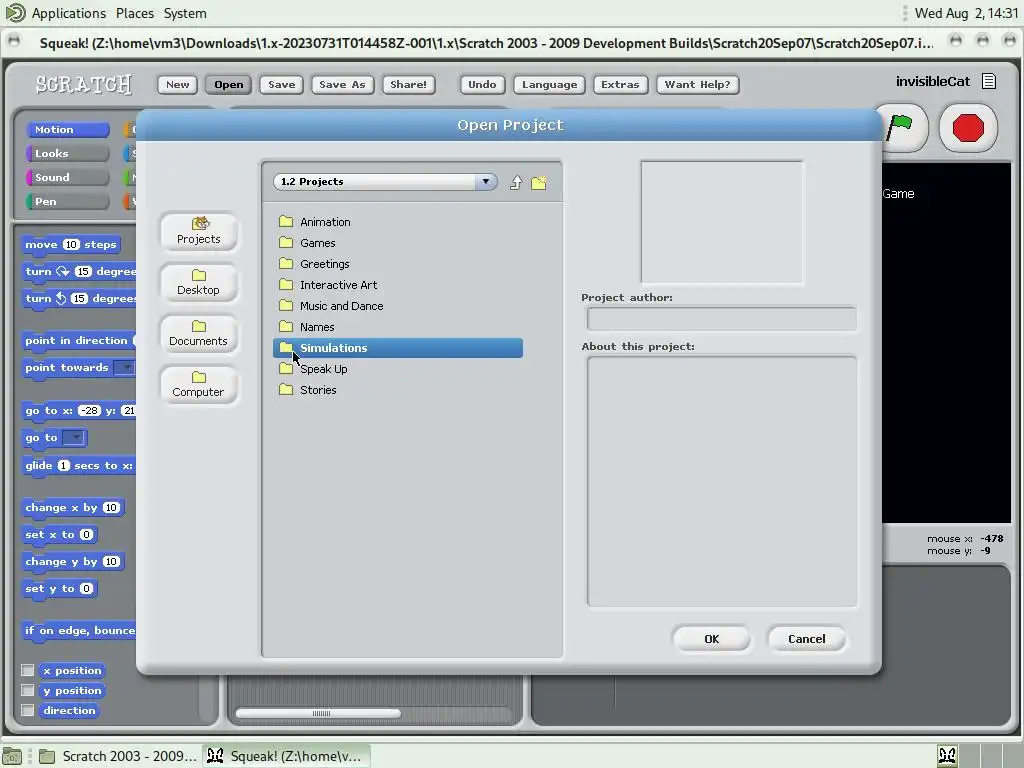Click the move 10 steps block
The width and height of the screenshot is (1024, 768).
coord(71,244)
